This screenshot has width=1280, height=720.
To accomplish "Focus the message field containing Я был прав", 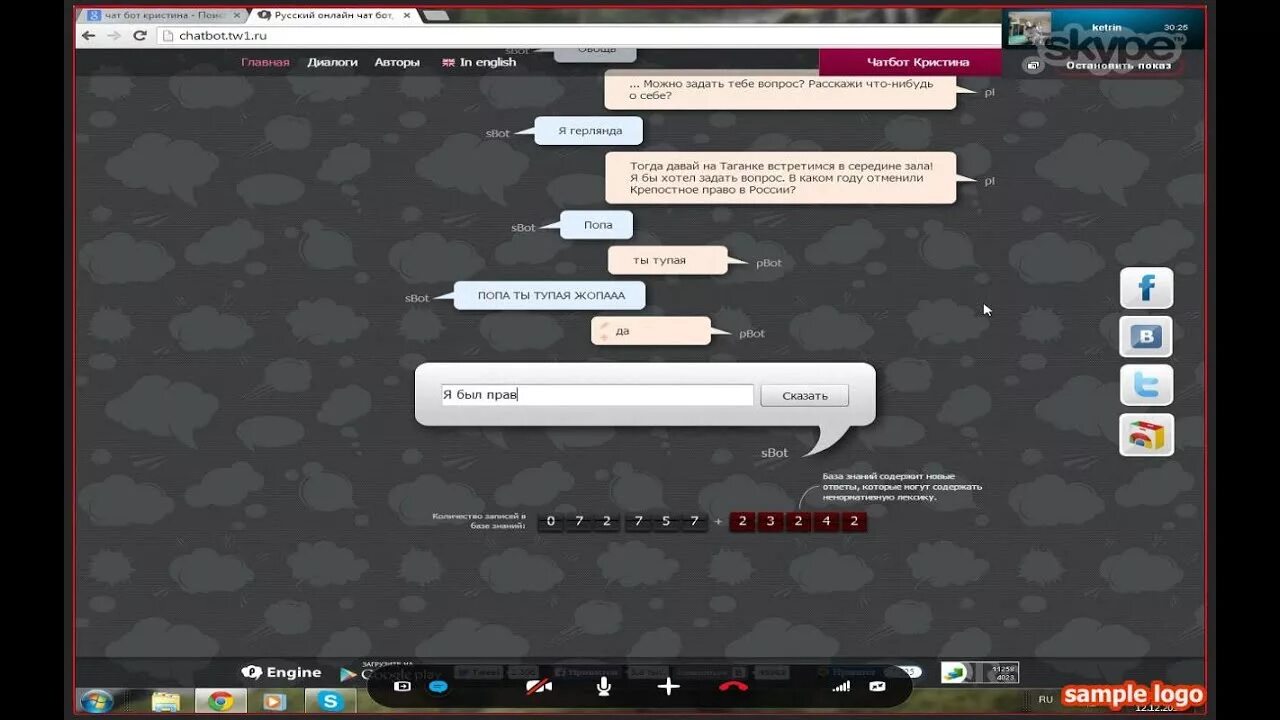I will tap(597, 395).
